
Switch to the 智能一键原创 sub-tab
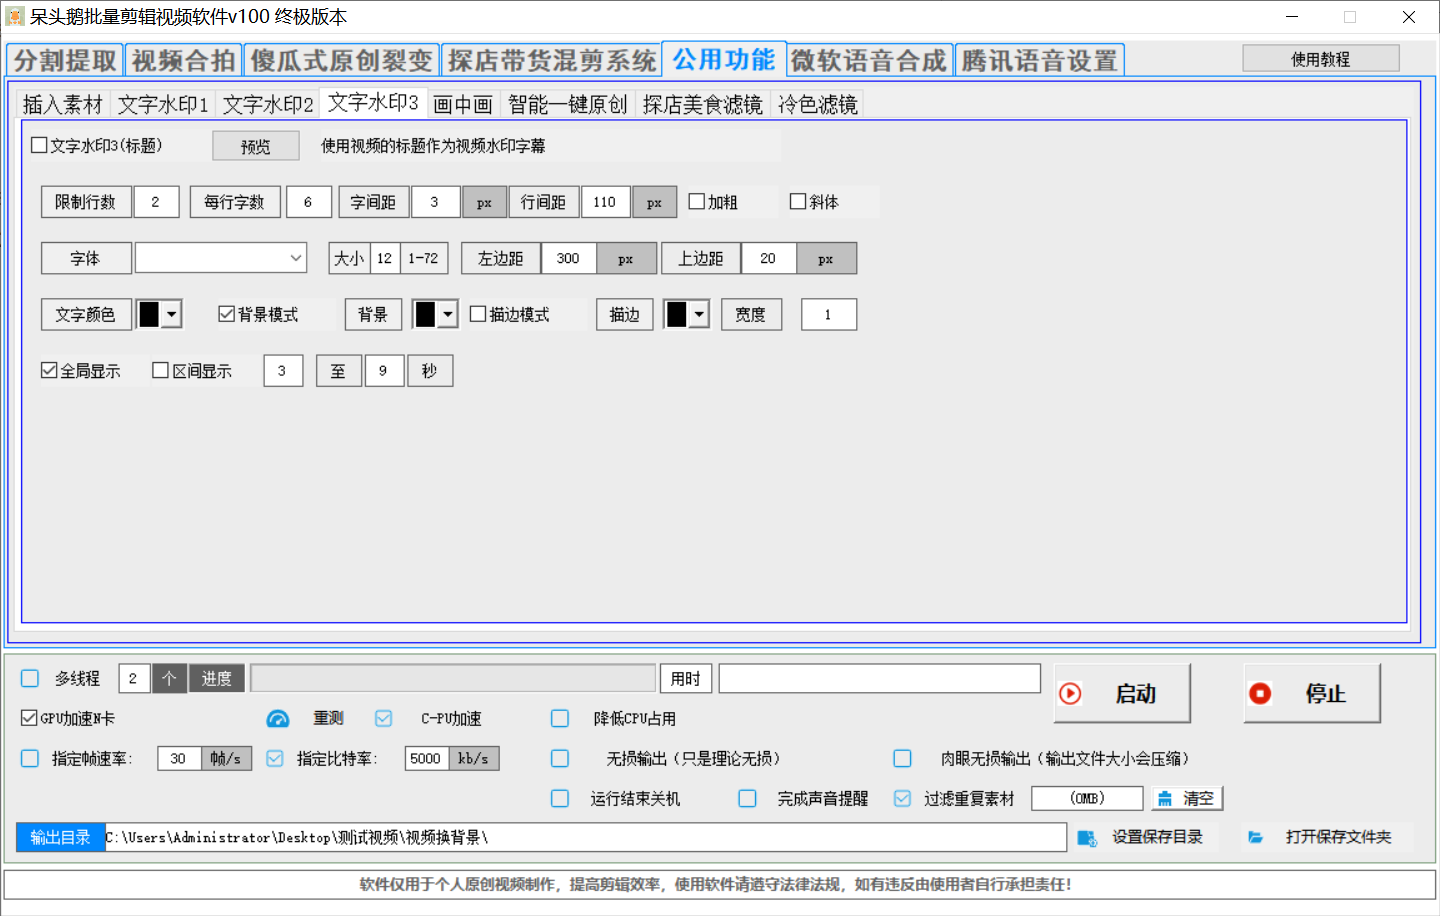point(568,104)
